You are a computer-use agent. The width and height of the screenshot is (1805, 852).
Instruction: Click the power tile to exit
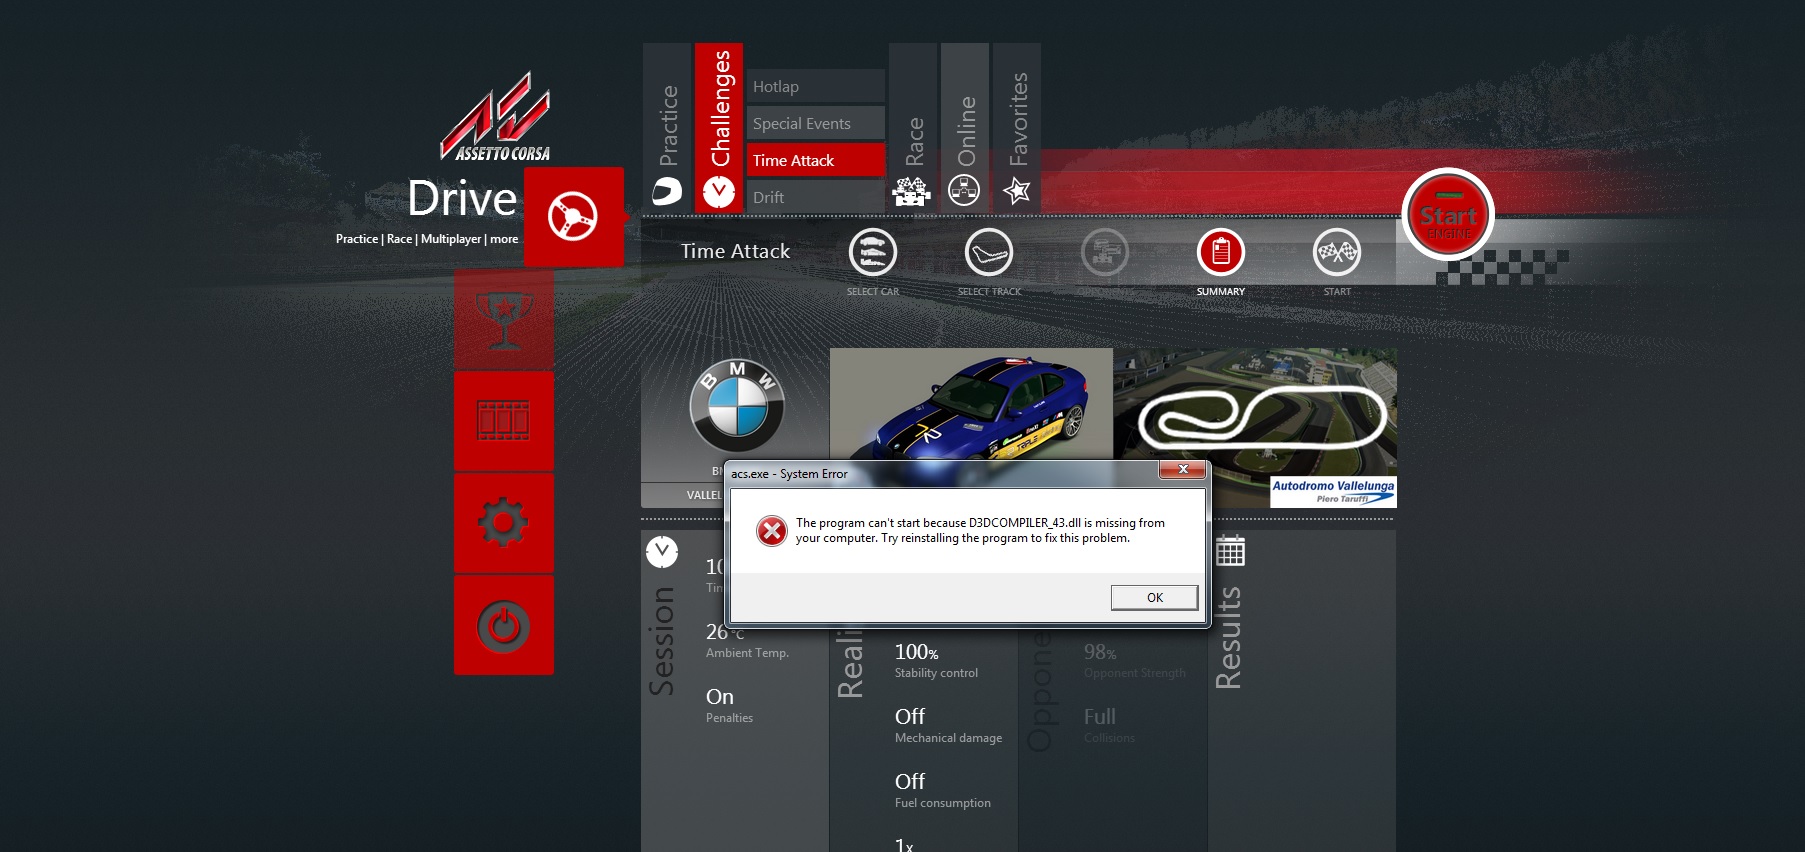(504, 625)
